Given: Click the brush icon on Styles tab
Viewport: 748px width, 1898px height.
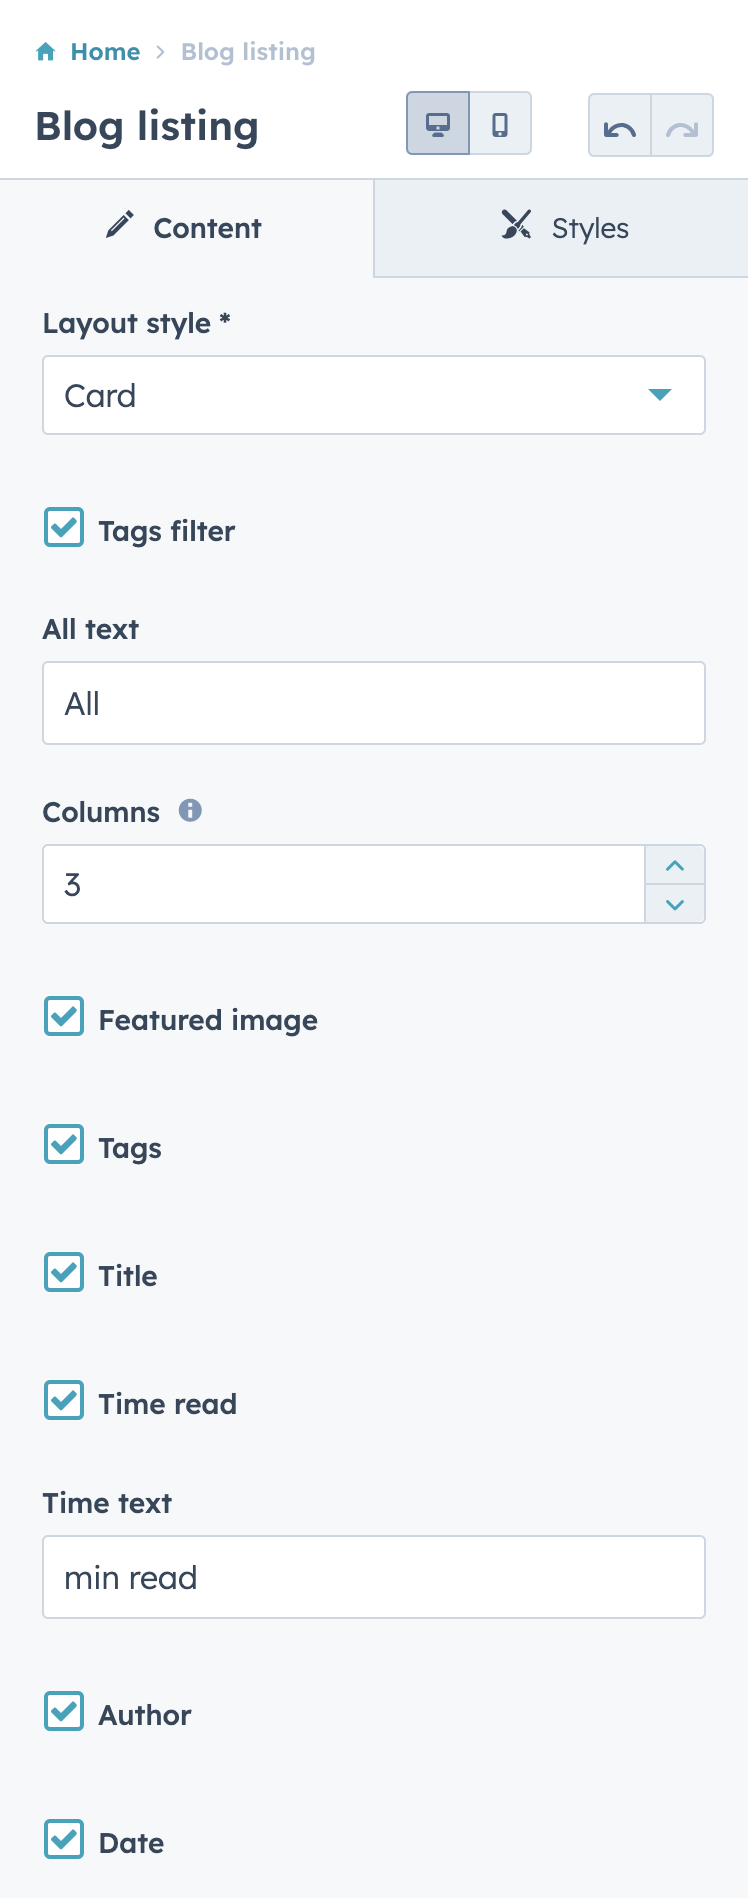Looking at the screenshot, I should (516, 226).
